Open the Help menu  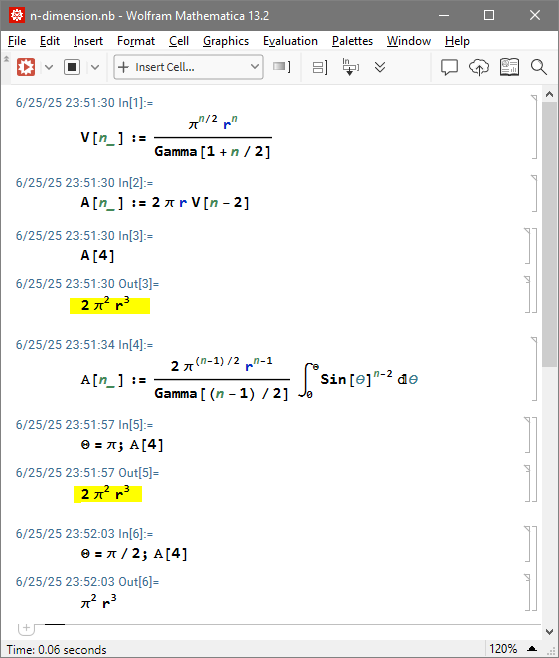tap(457, 41)
